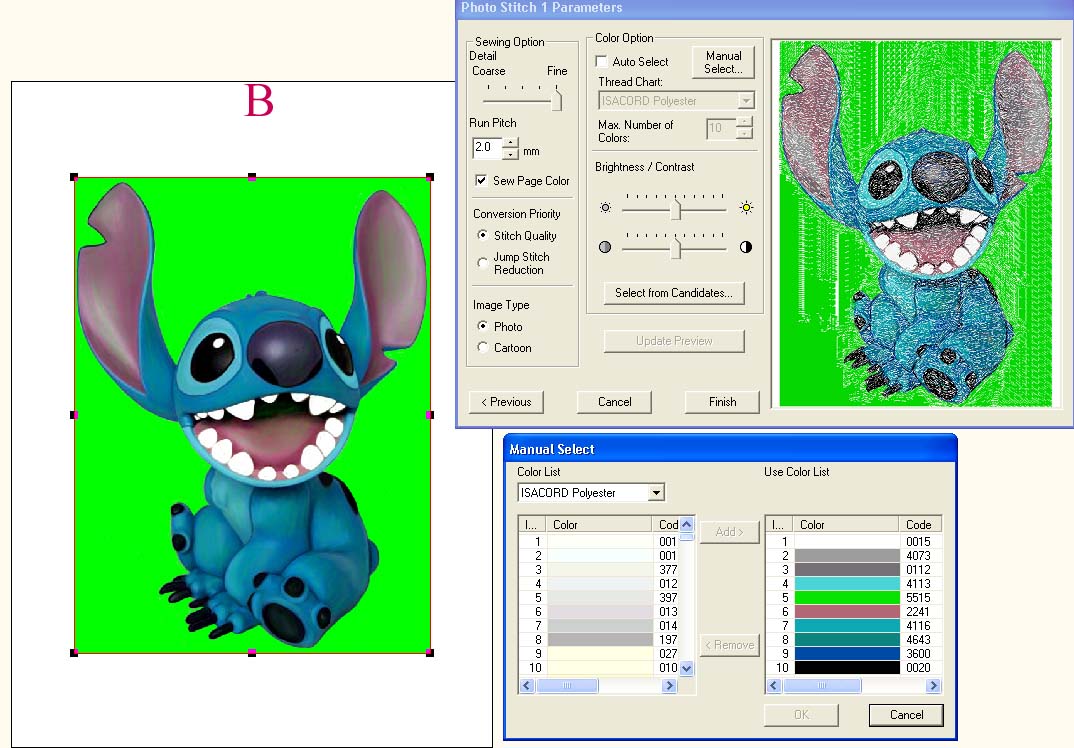This screenshot has width=1074, height=748.
Task: Click OK in Manual Select dialog
Action: pyautogui.click(x=801, y=715)
